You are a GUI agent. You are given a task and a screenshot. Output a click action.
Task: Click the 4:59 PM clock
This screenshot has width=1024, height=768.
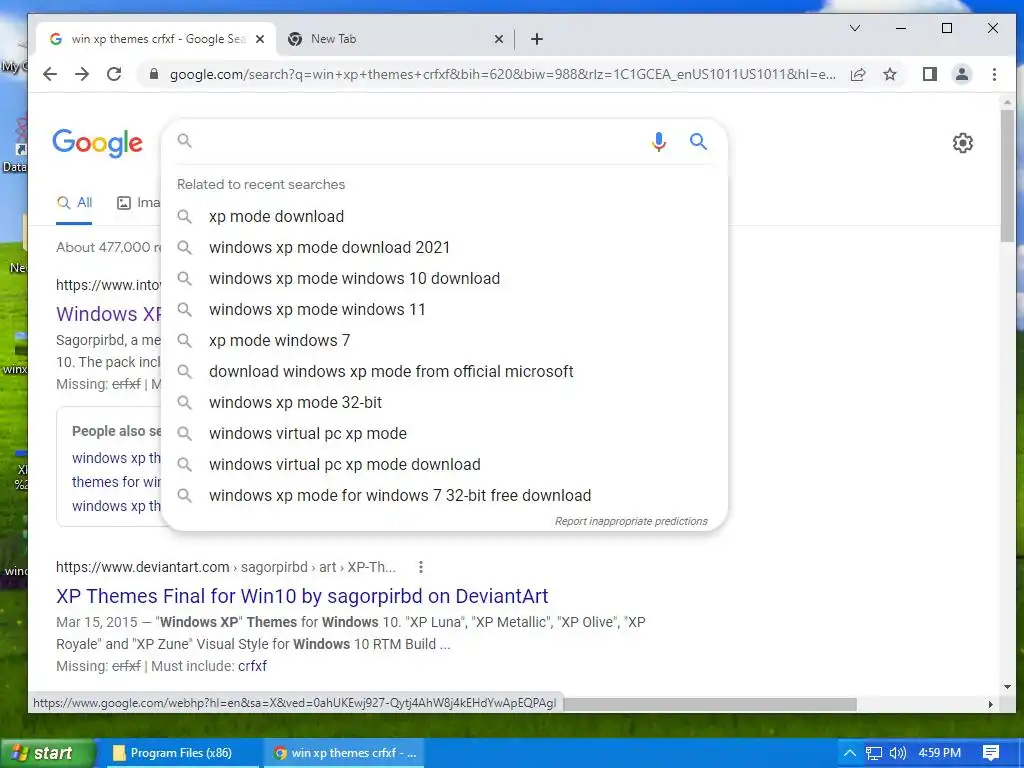click(x=940, y=753)
